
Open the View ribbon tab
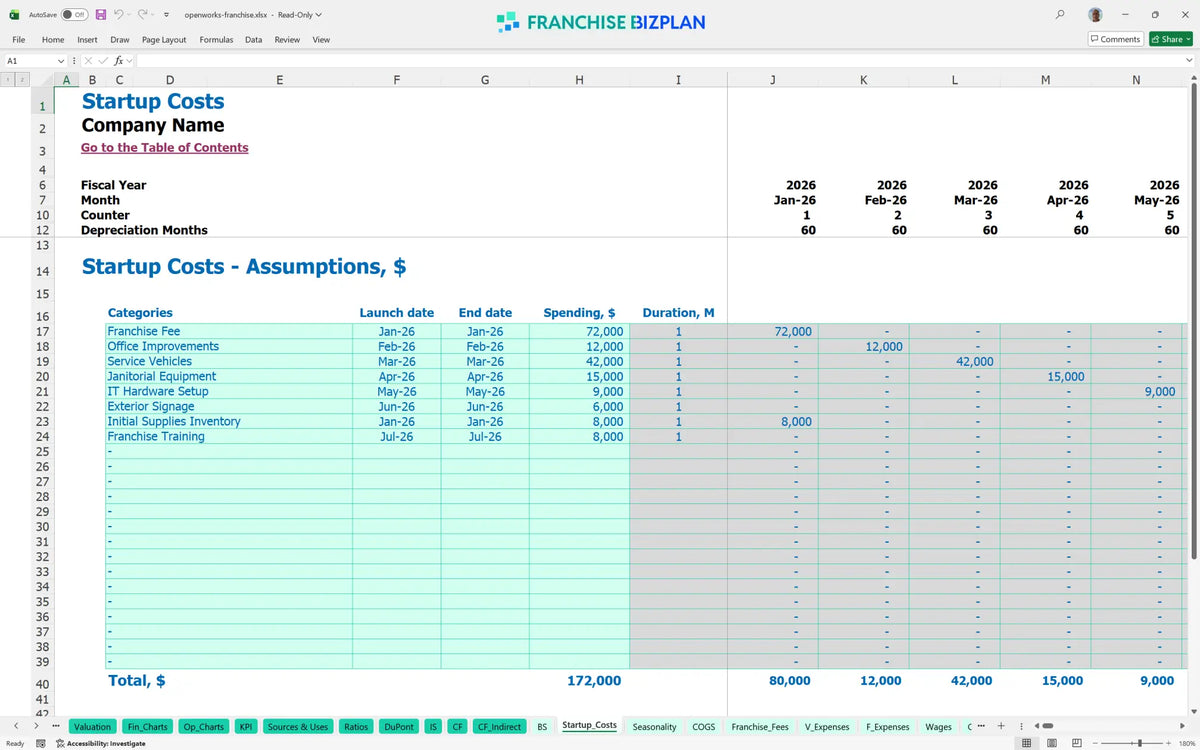[x=321, y=40]
